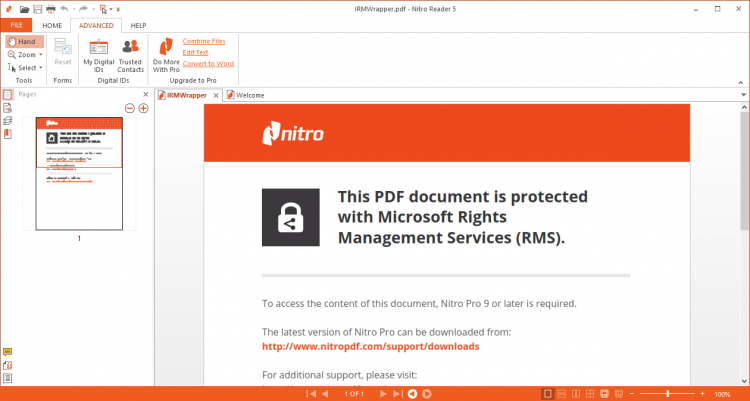Click the Print icon in quick access toolbar
This screenshot has height=401, width=750.
51,9
